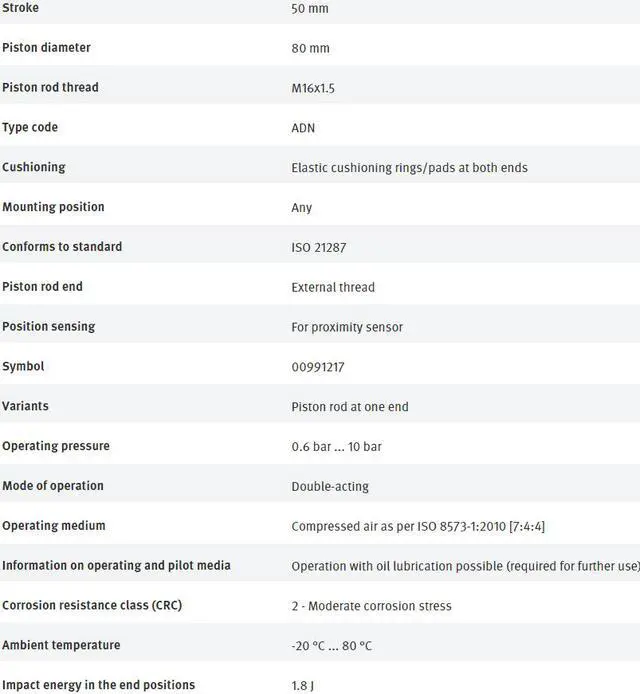
Task: Select the Corrosion resistance class (CRC) label
Action: tap(92, 605)
